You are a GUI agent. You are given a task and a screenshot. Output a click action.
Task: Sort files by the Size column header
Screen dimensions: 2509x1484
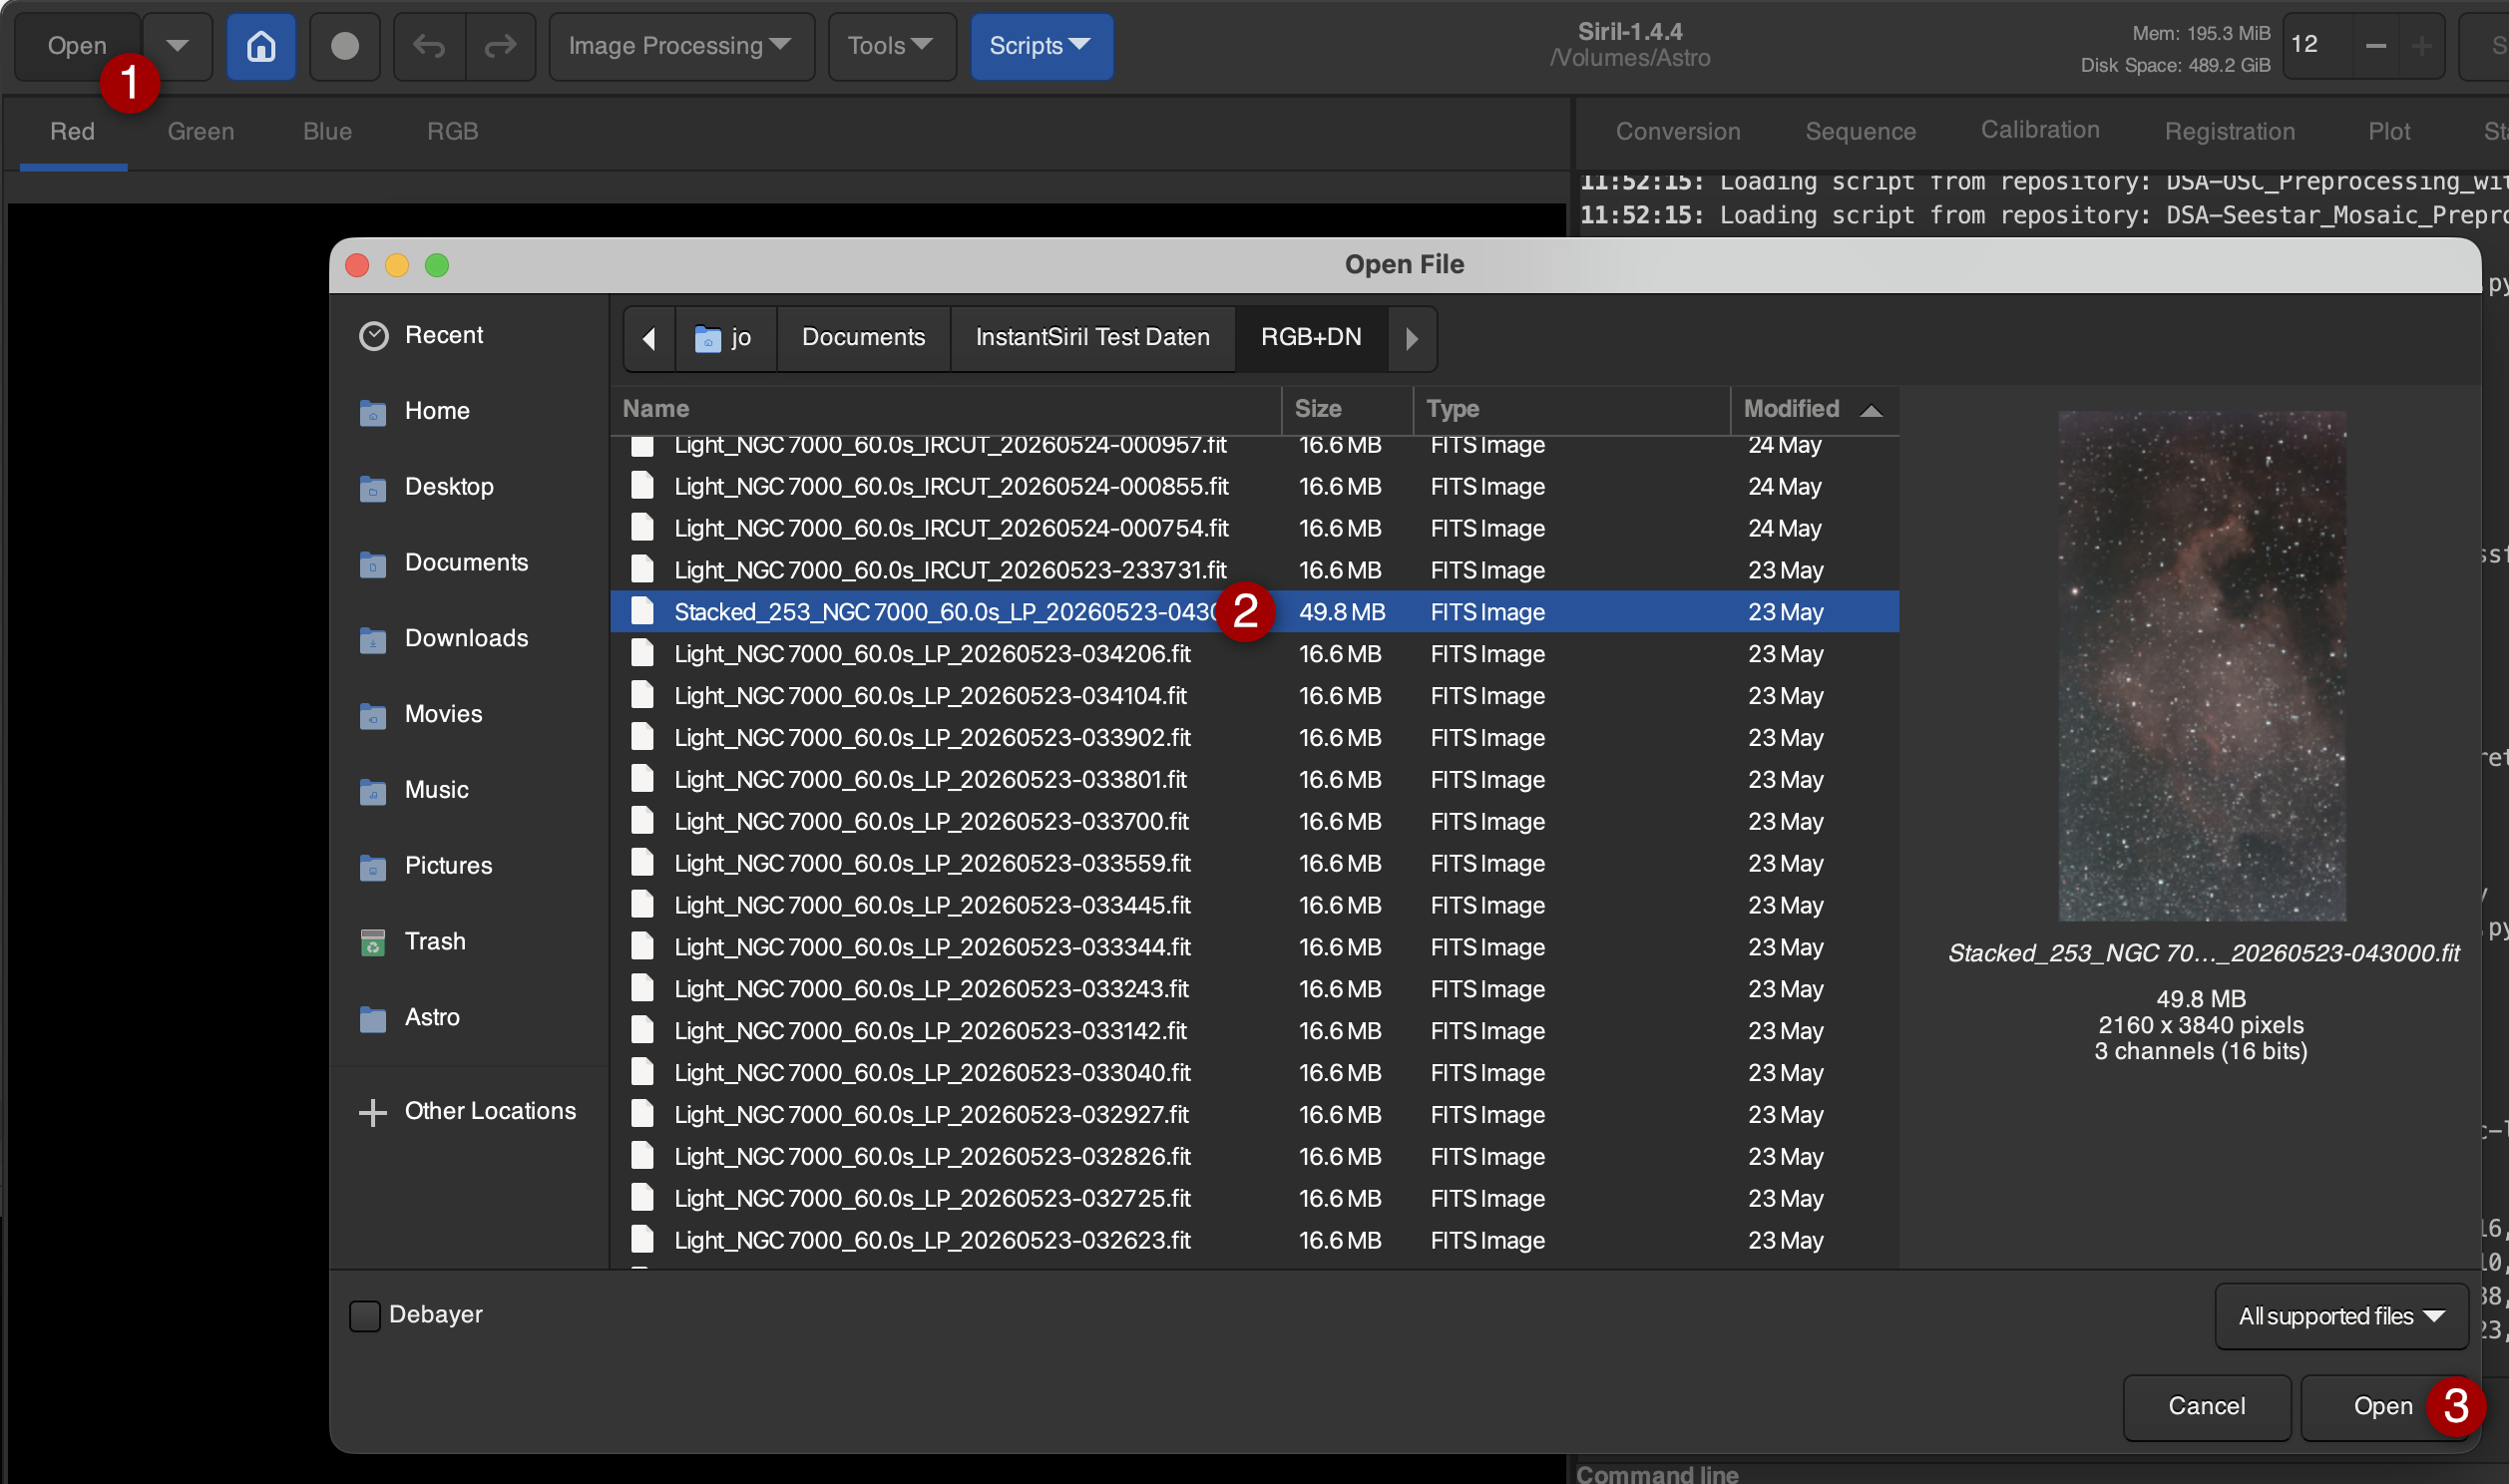1346,409
